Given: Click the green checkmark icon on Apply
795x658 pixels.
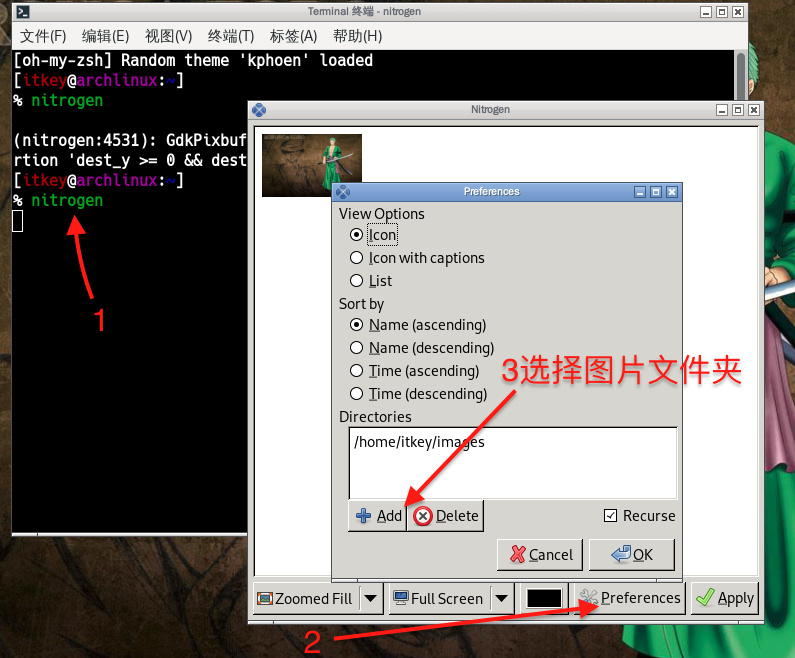Looking at the screenshot, I should [x=705, y=598].
